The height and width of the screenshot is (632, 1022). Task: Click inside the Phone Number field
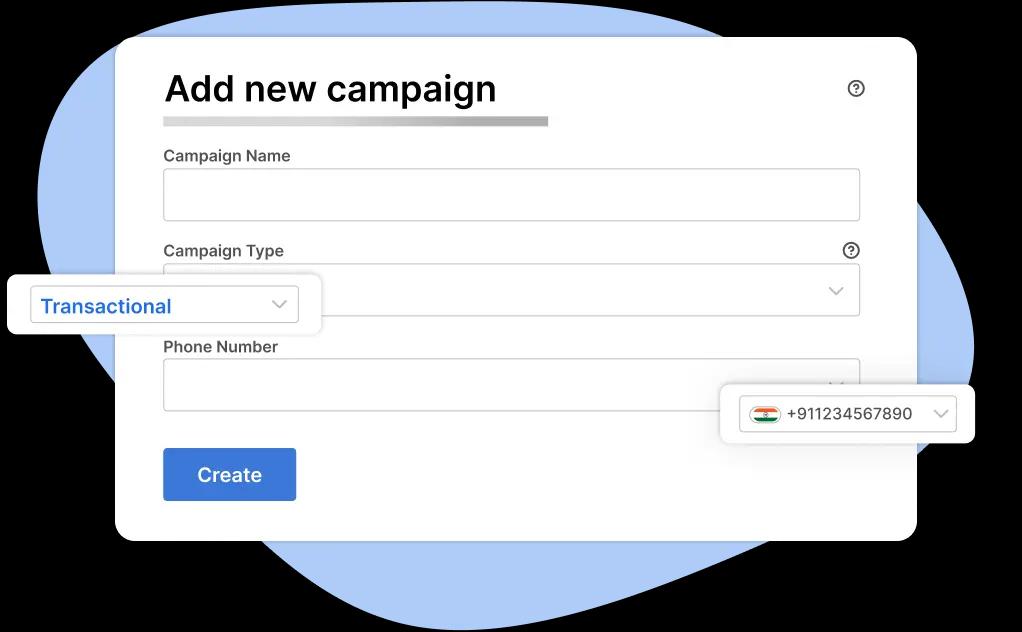pos(441,384)
